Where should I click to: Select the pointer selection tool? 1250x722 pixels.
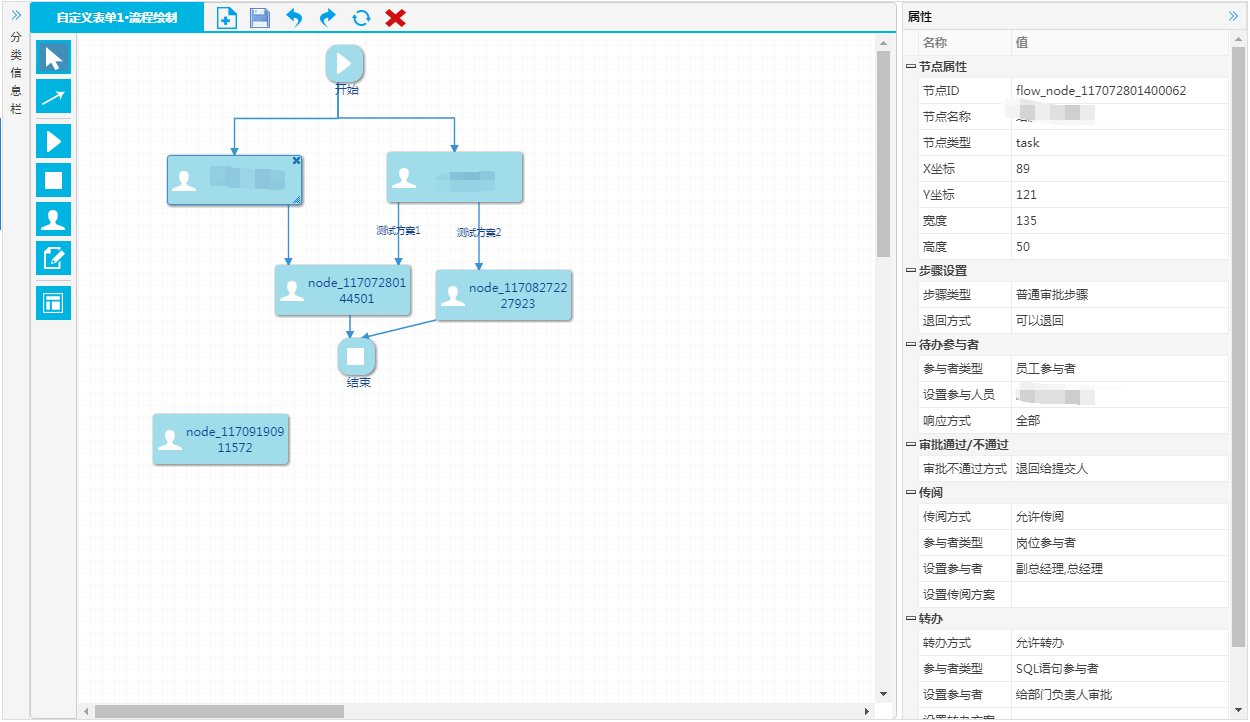54,57
